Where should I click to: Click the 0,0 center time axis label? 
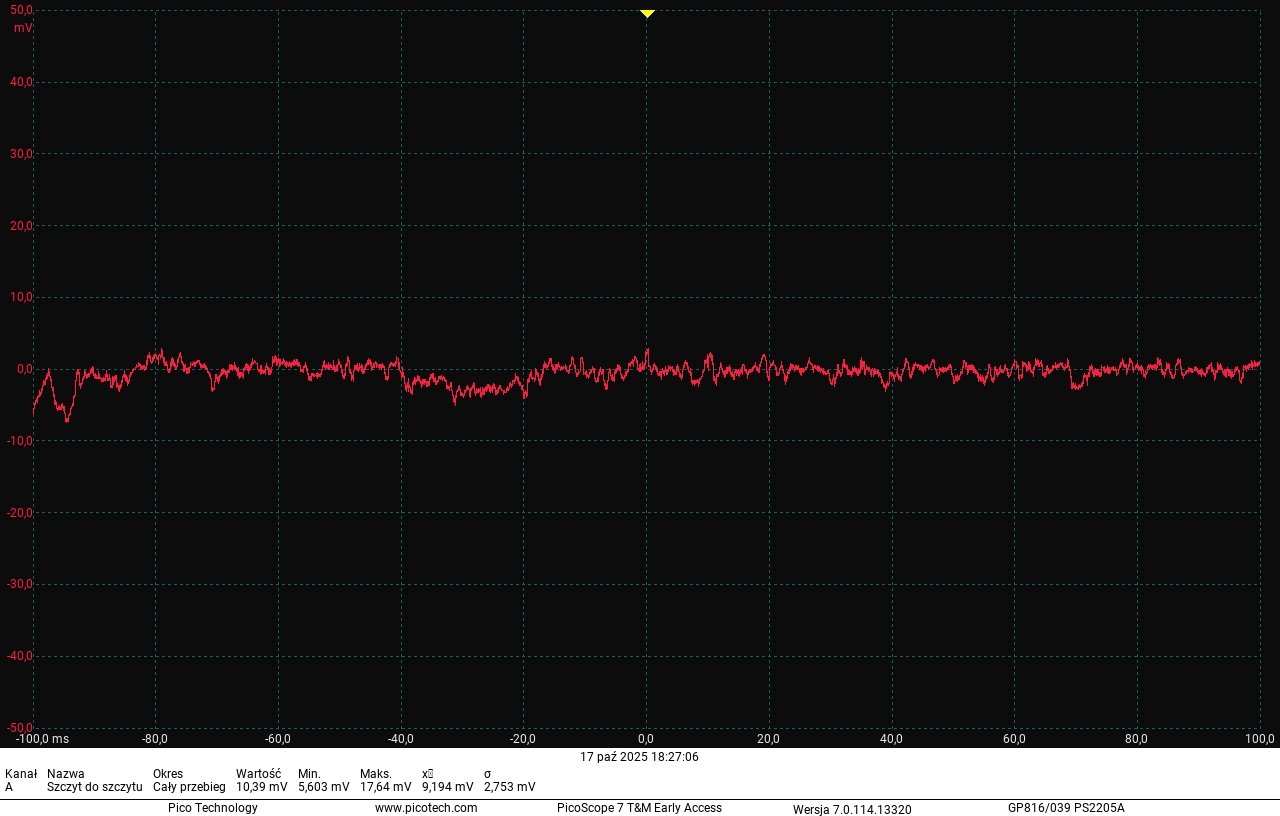tap(646, 740)
